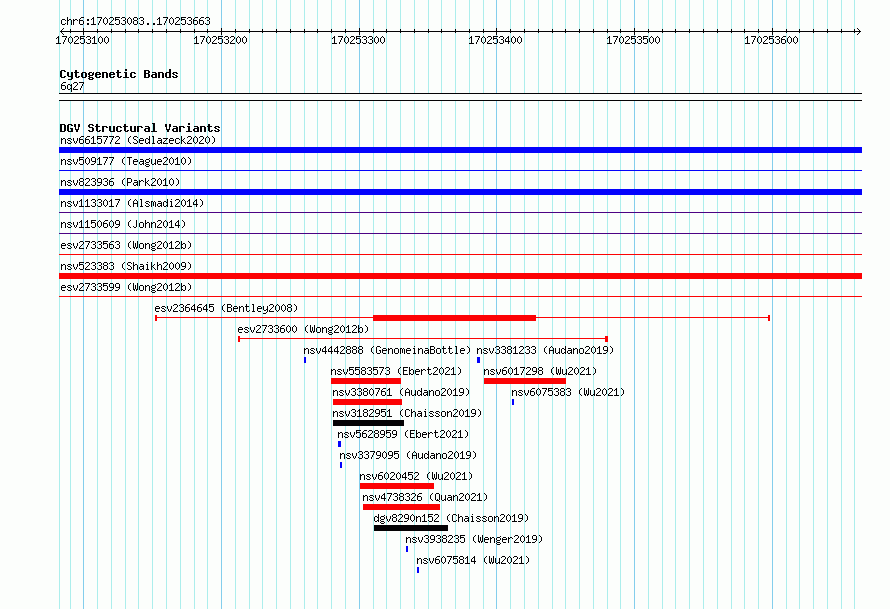Click the 170253200 ruler position label

pos(220,40)
